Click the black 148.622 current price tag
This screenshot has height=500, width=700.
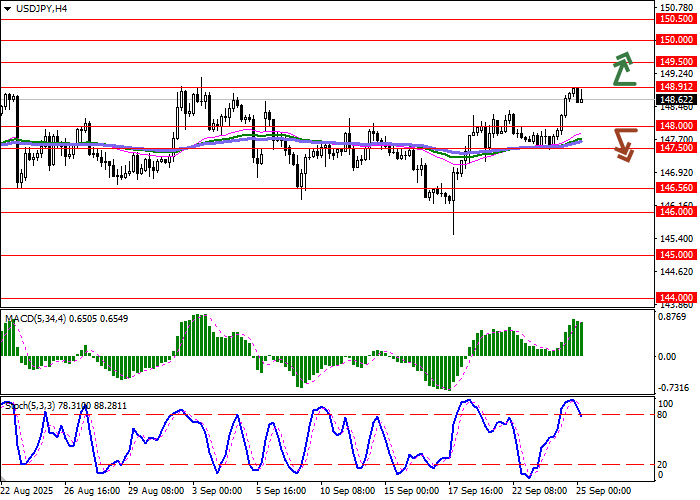(676, 100)
